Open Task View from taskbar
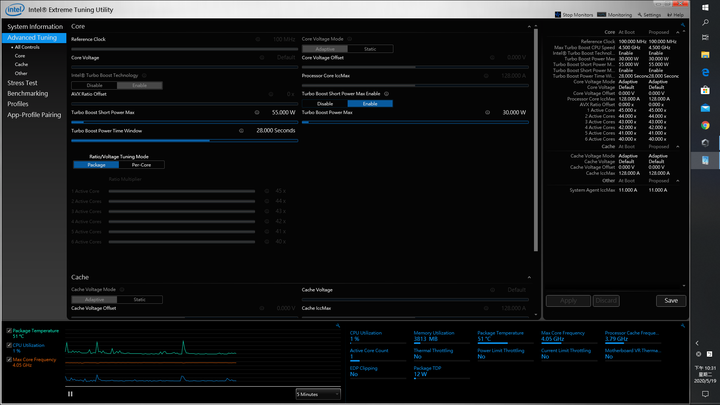 (705, 38)
